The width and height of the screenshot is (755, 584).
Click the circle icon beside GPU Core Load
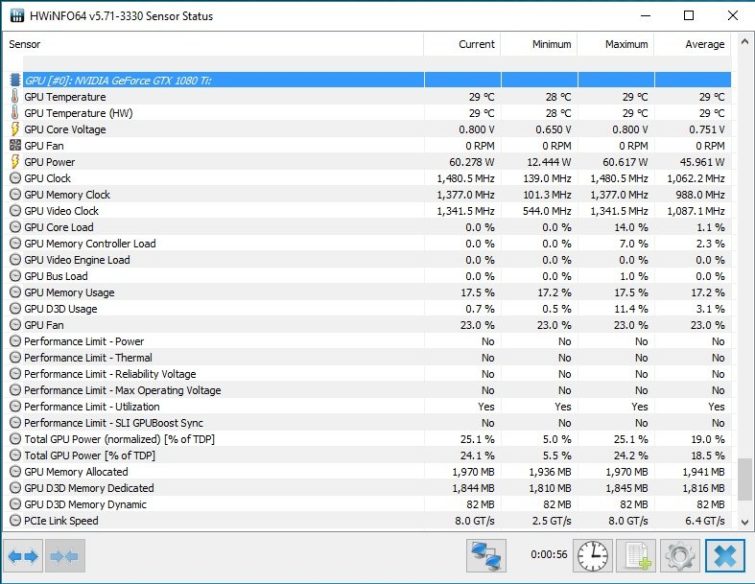pos(15,227)
